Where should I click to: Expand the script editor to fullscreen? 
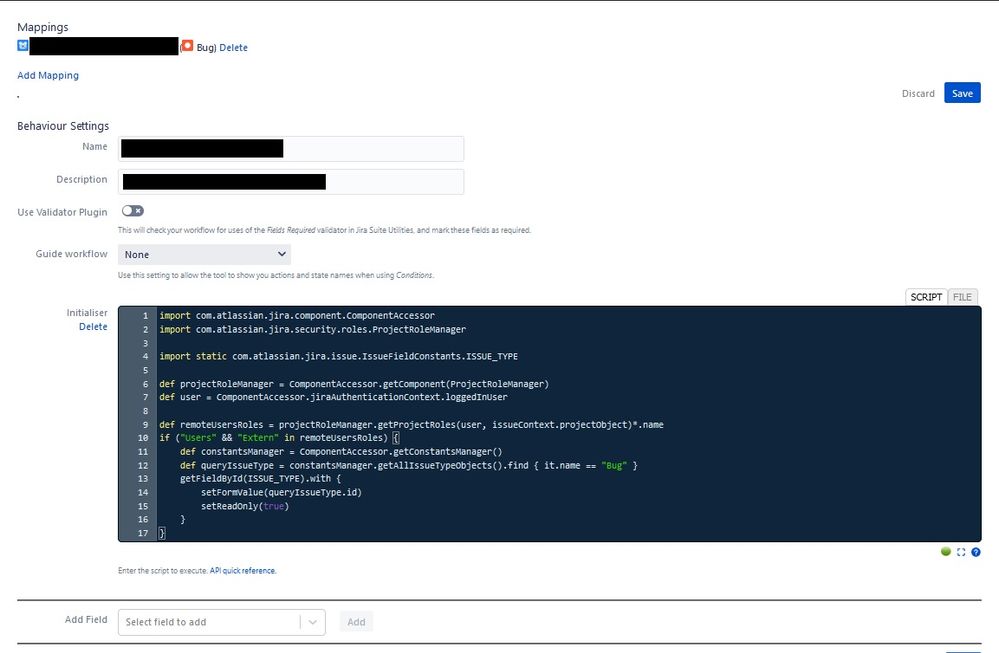click(961, 552)
